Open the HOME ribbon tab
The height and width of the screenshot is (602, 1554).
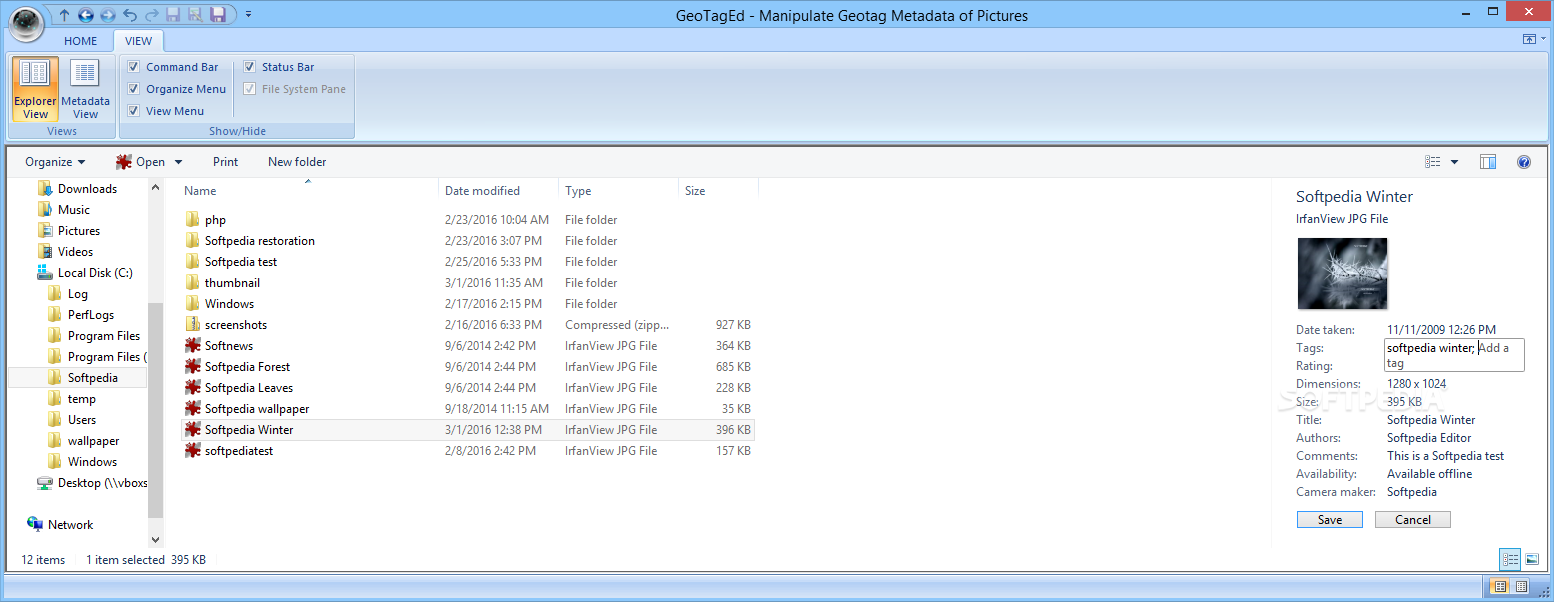[x=81, y=41]
